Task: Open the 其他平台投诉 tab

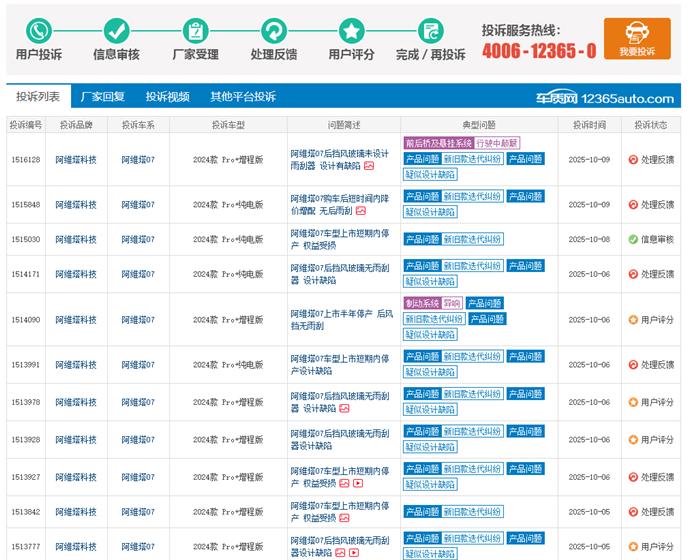Action: (242, 97)
